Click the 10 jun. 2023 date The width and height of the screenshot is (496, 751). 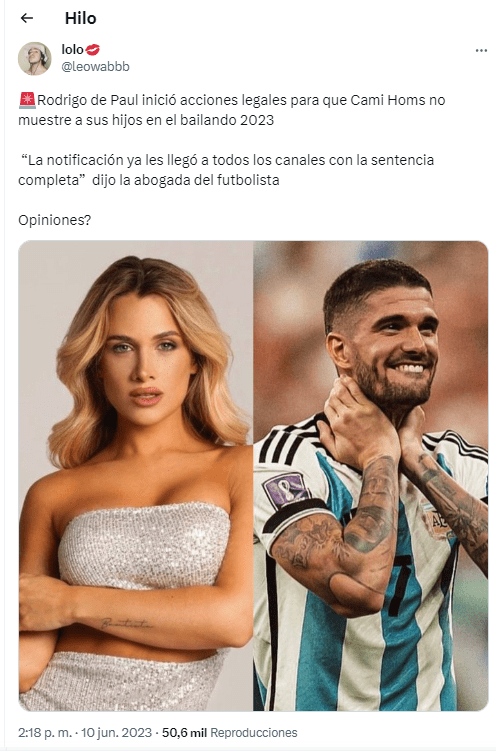[x=116, y=733]
